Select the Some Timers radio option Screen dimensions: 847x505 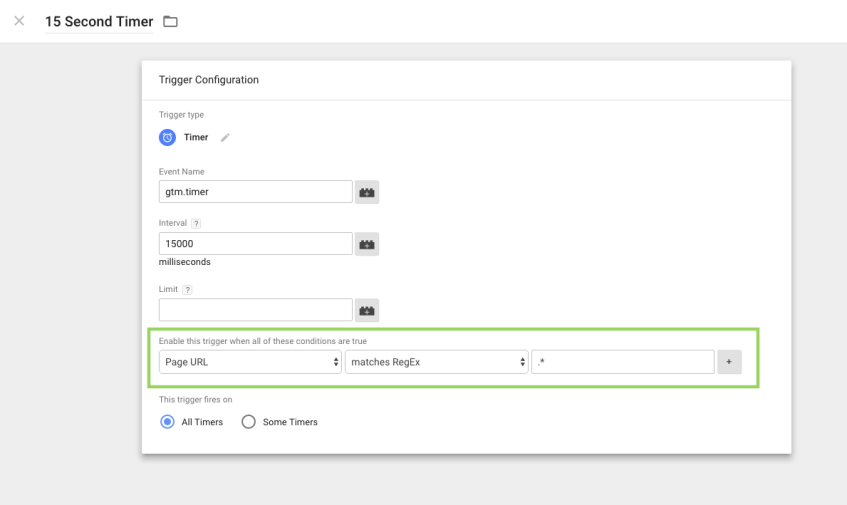pos(249,422)
